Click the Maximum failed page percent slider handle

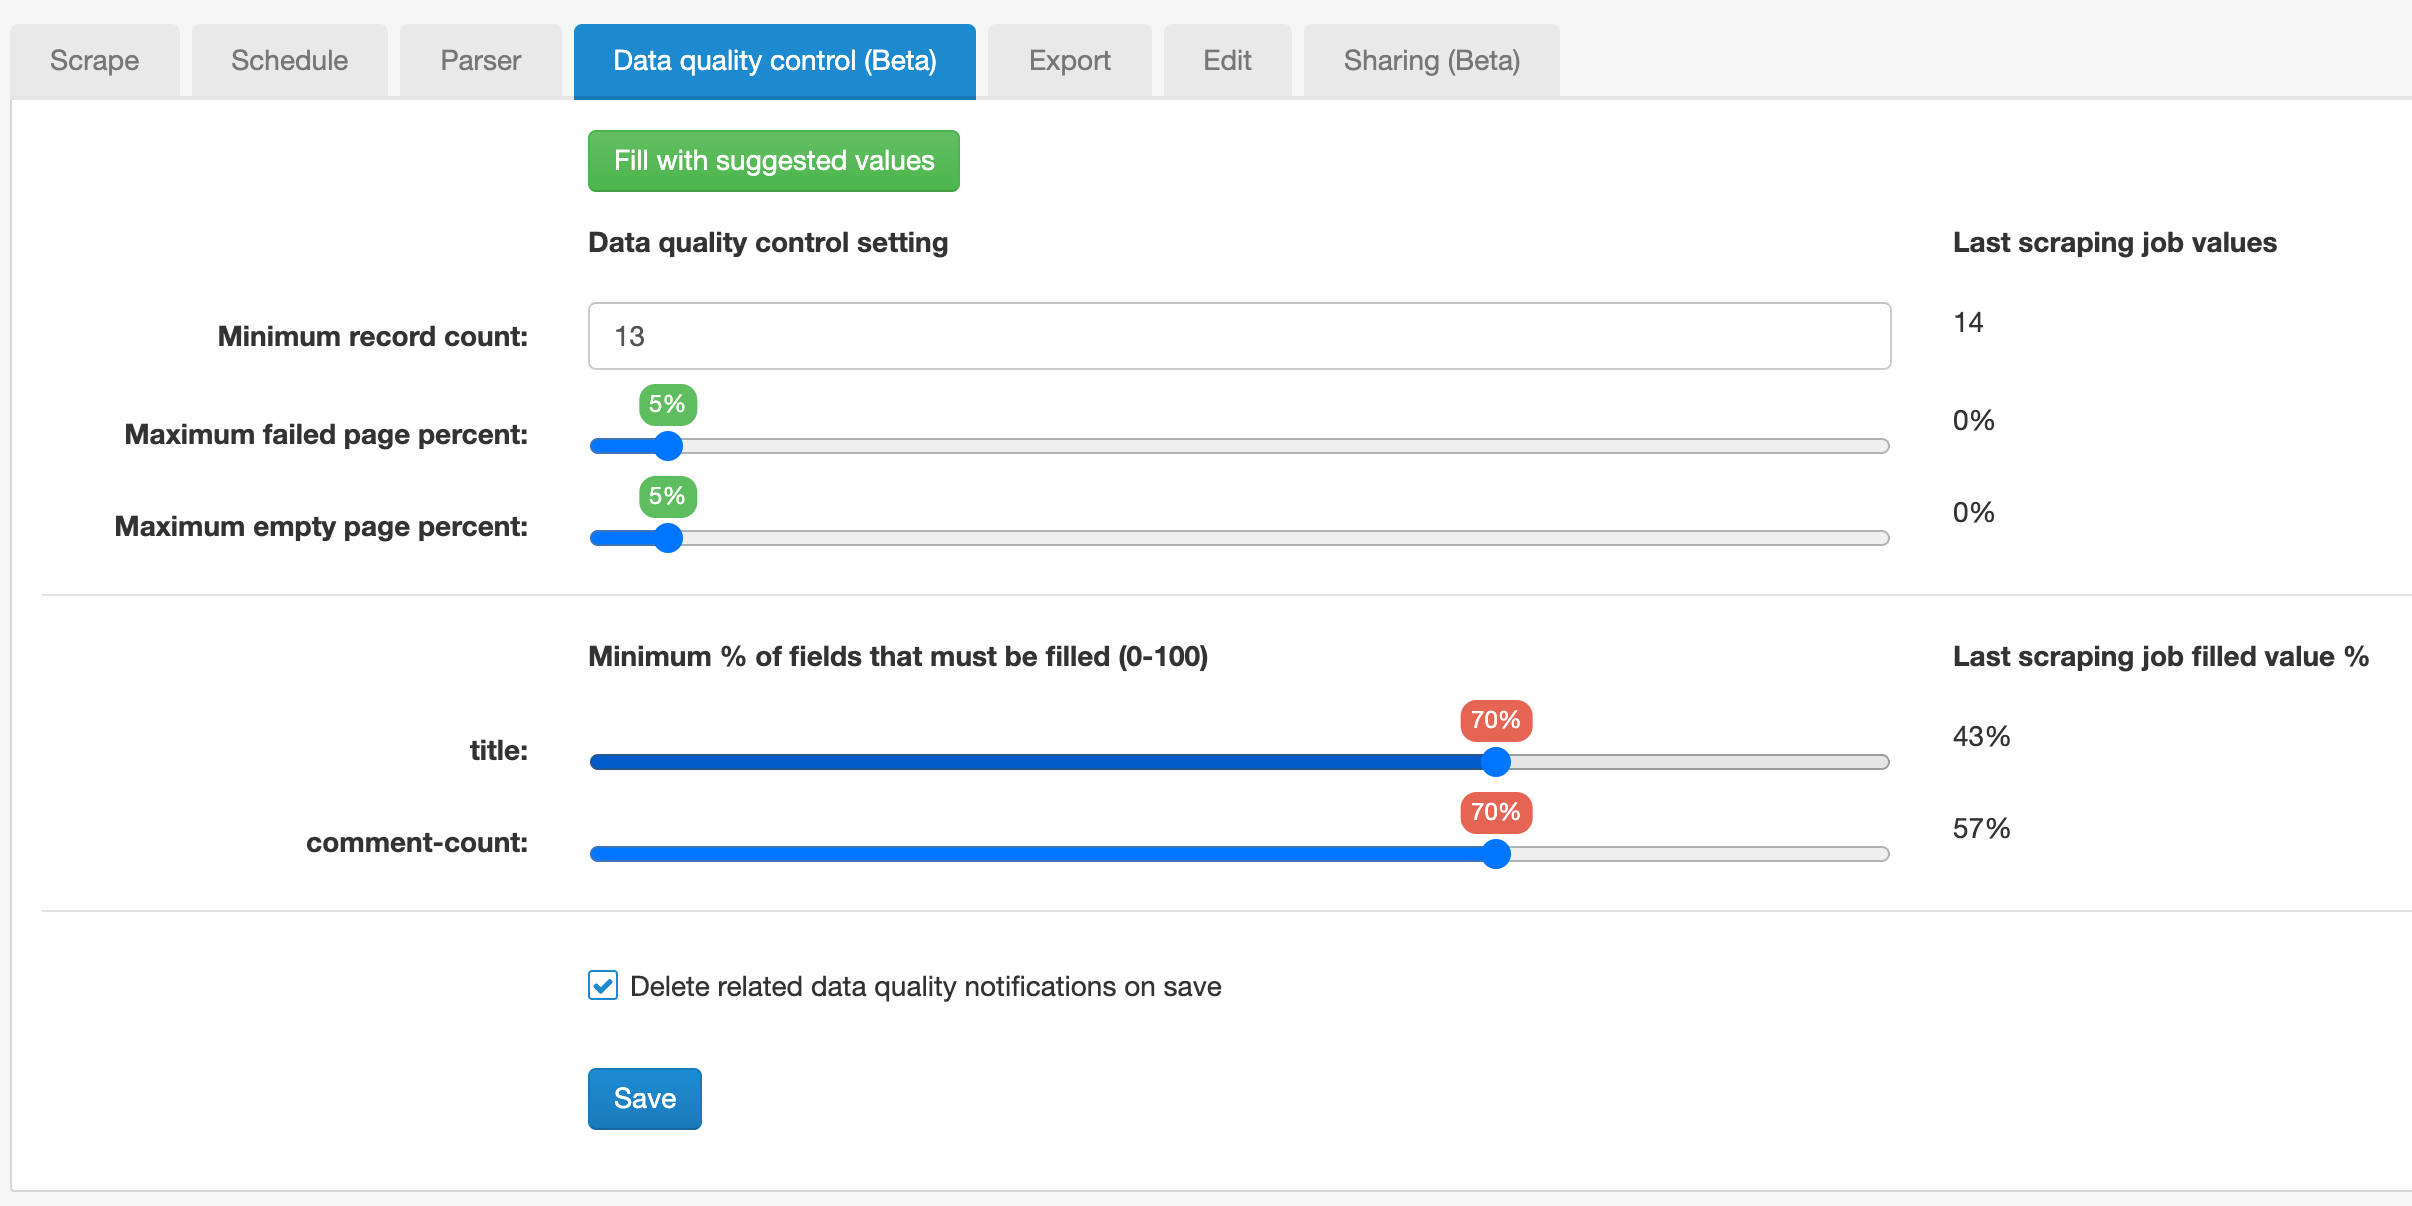tap(668, 446)
